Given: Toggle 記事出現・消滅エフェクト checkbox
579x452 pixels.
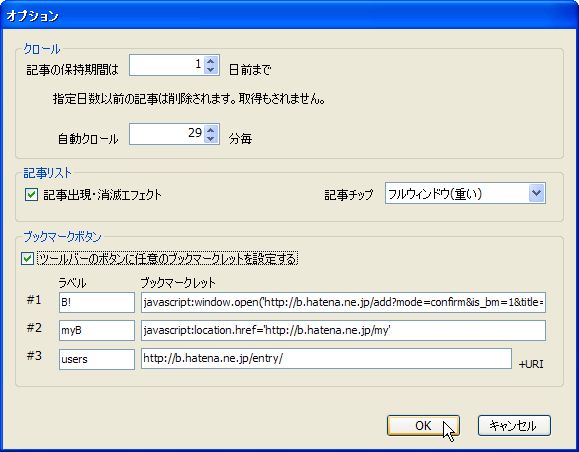Looking at the screenshot, I should point(31,194).
